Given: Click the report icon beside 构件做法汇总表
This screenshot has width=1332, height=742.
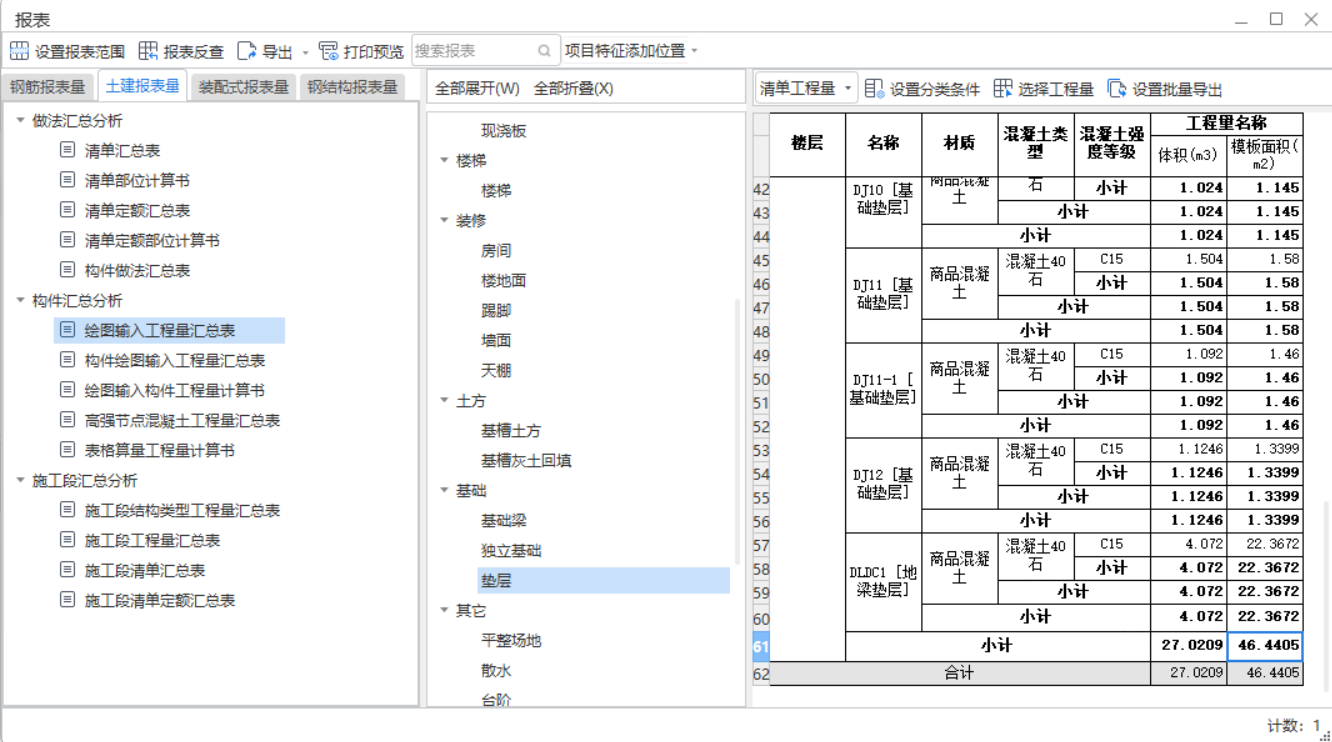Looking at the screenshot, I should tap(67, 270).
